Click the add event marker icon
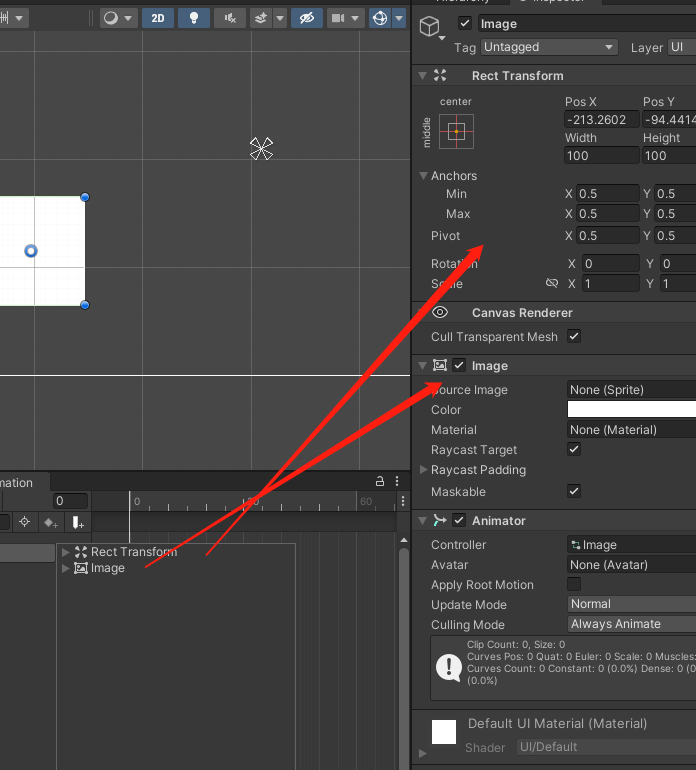 (x=78, y=522)
